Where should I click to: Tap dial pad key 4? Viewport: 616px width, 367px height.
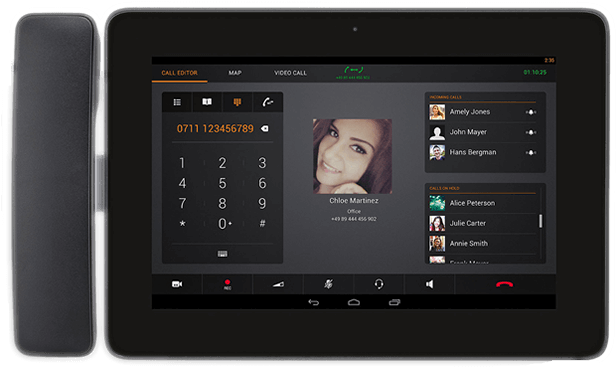(x=182, y=183)
